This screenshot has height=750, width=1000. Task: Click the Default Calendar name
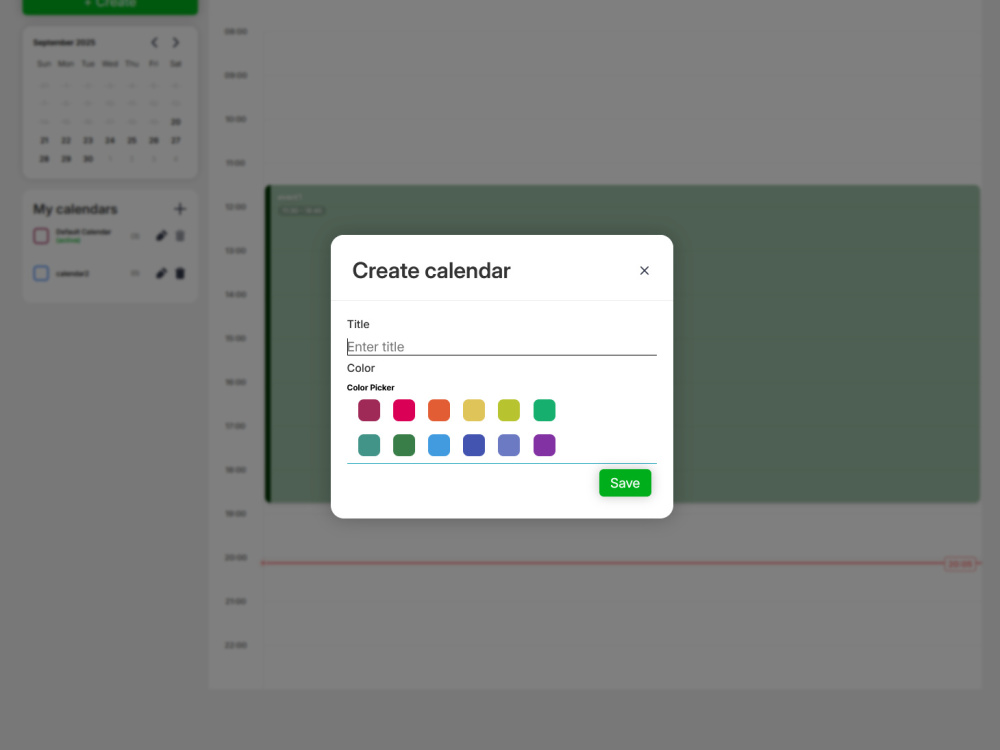pyautogui.click(x=84, y=232)
